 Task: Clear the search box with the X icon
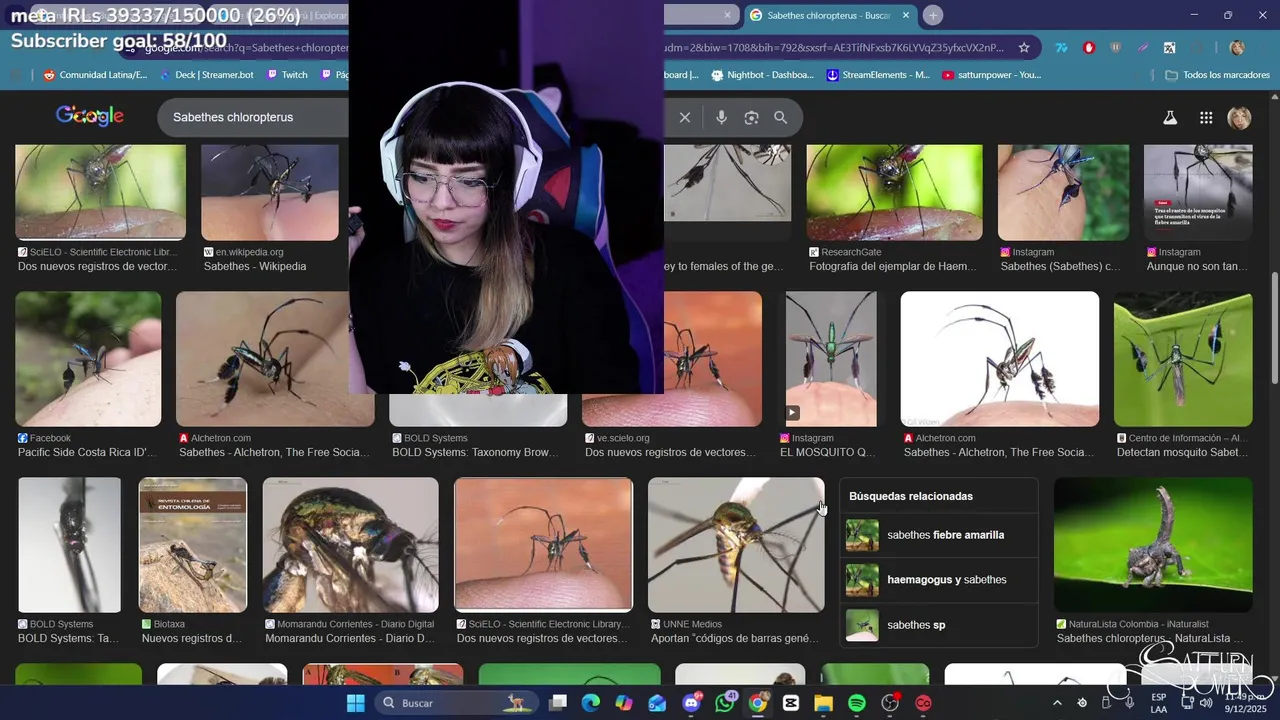[685, 118]
